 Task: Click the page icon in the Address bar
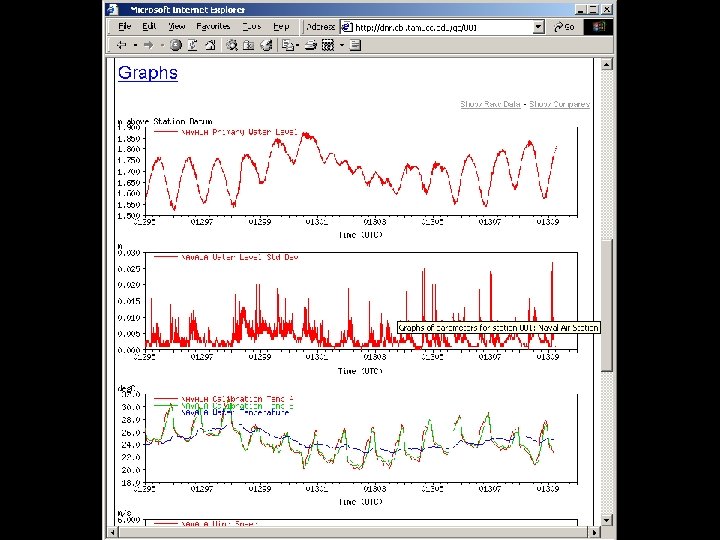(x=347, y=27)
